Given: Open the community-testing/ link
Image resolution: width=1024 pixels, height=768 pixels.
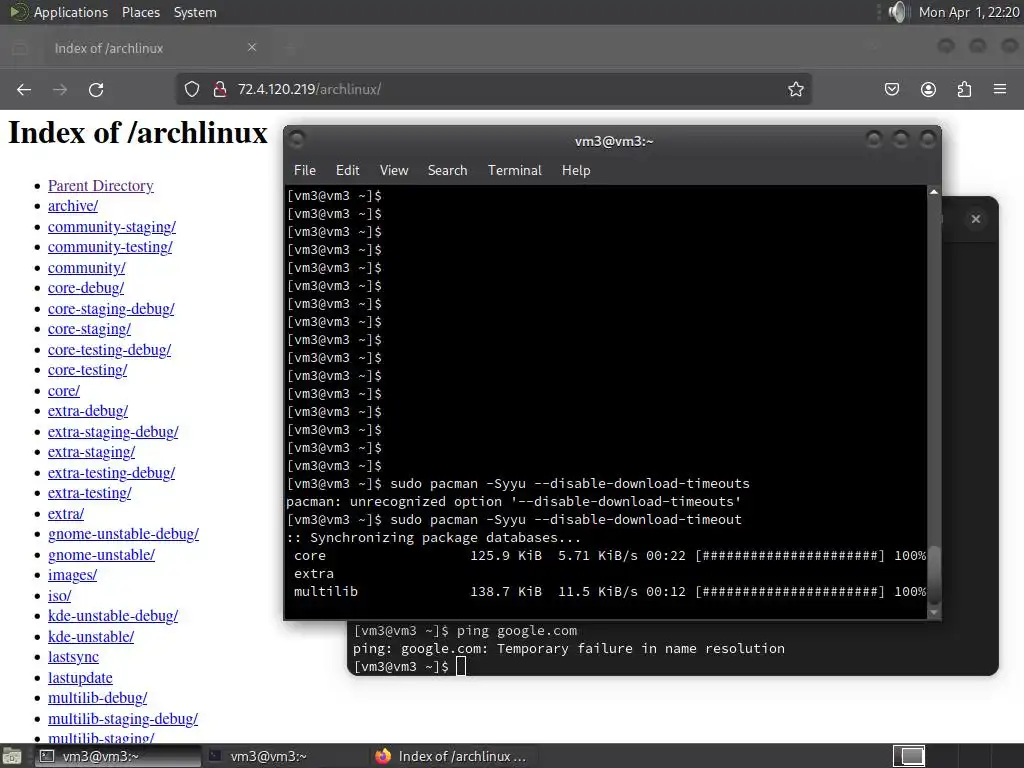Looking at the screenshot, I should click(x=110, y=247).
